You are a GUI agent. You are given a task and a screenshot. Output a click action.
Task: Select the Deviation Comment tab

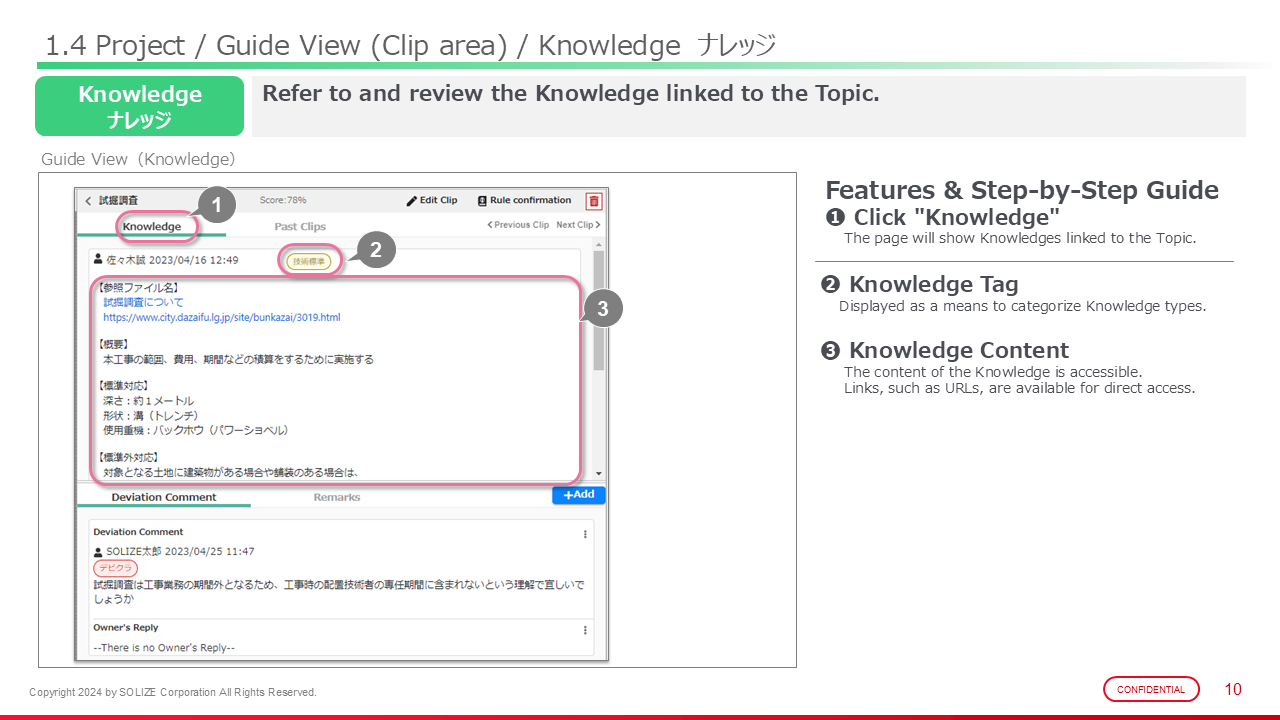coord(164,497)
